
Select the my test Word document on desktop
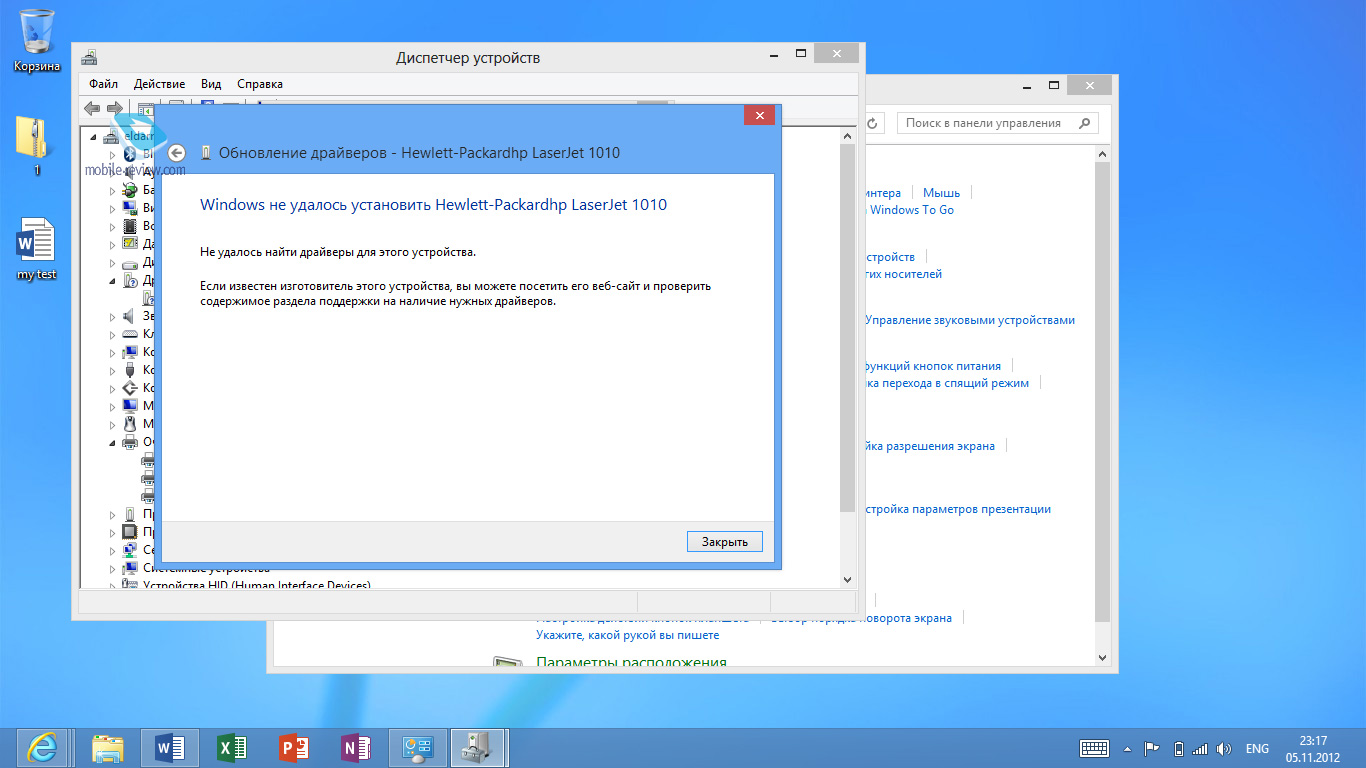pos(37,250)
